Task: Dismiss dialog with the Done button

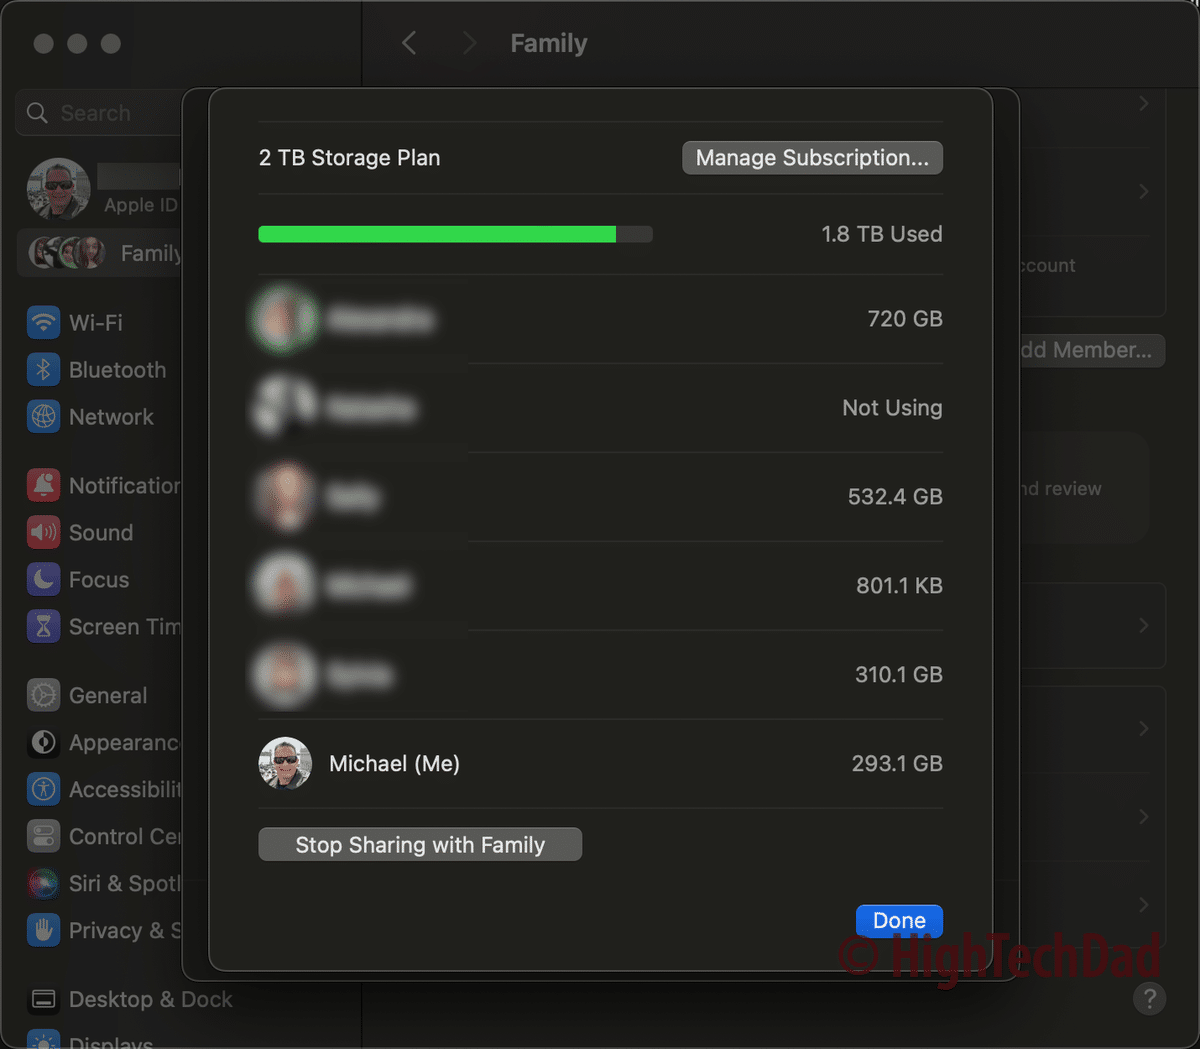Action: [x=898, y=920]
